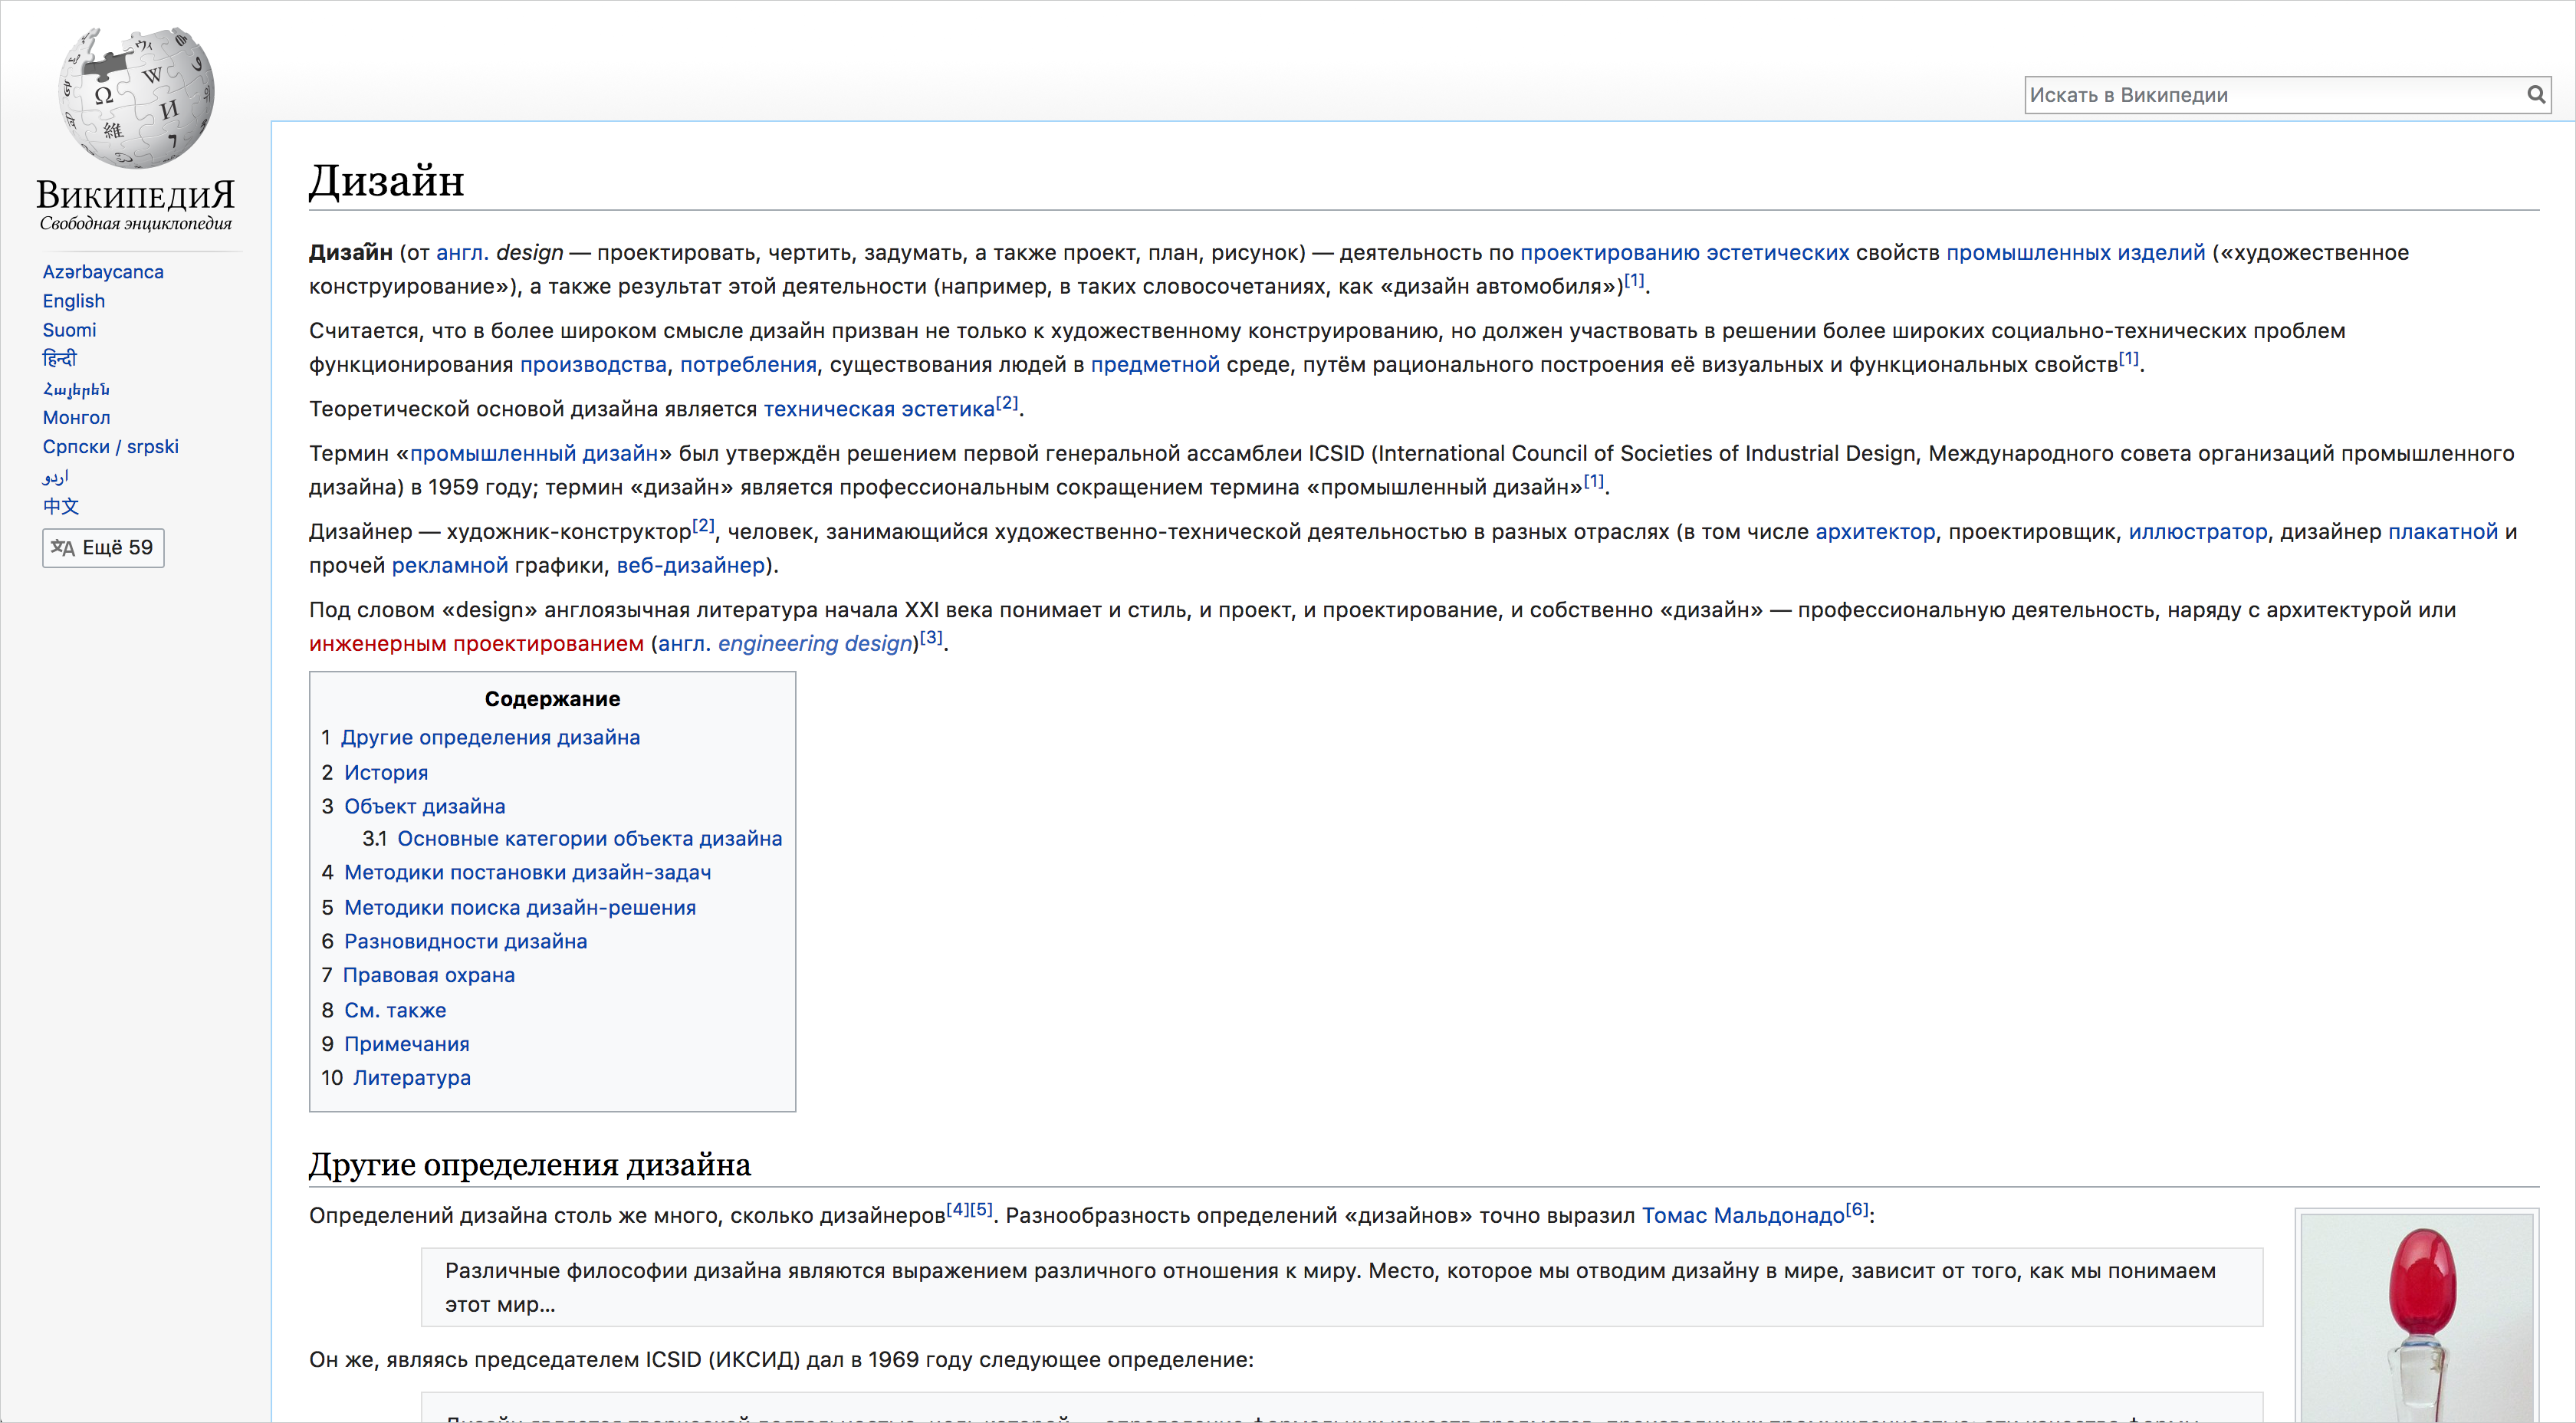The height and width of the screenshot is (1423, 2576).
Task: Open the 'архитектор' link
Action: (1875, 532)
